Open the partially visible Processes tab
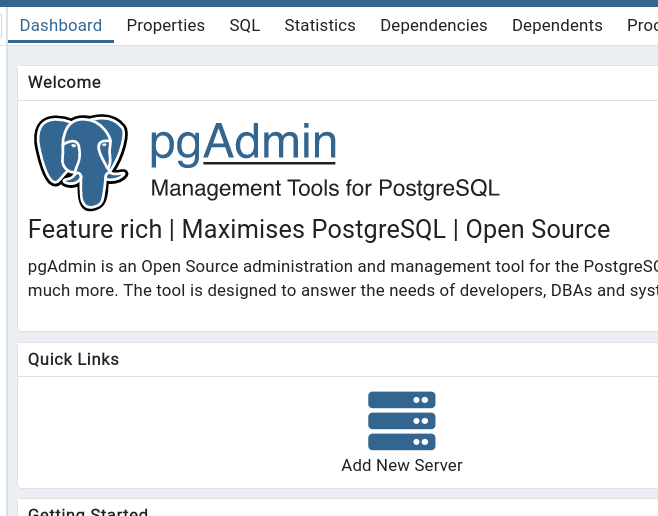This screenshot has height=516, width=658. click(642, 25)
